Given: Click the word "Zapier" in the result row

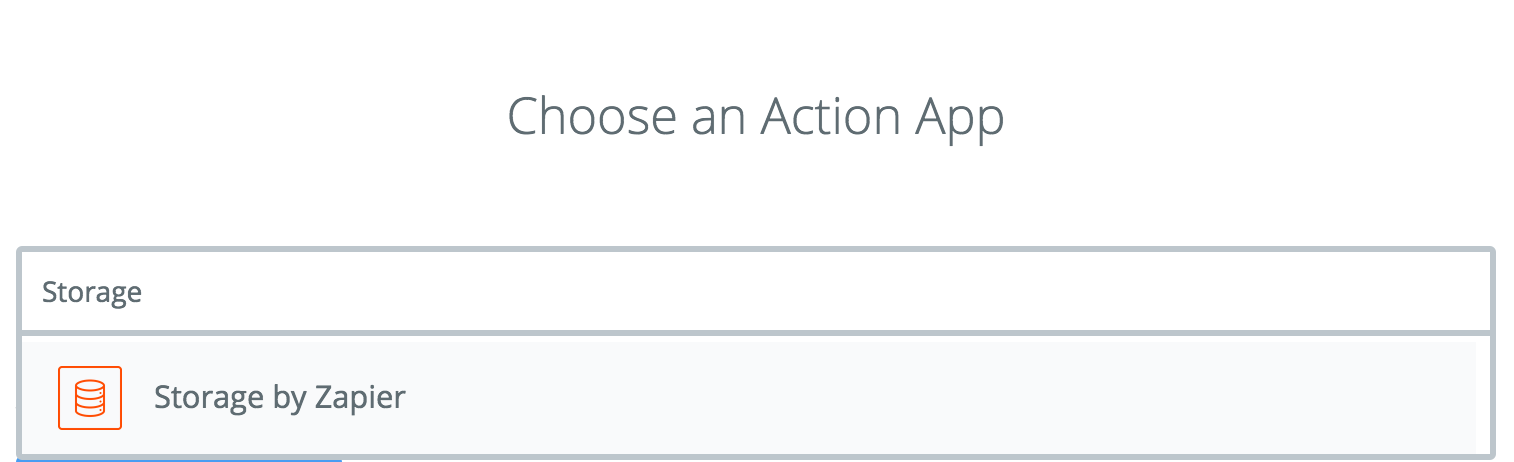Looking at the screenshot, I should pyautogui.click(x=360, y=398).
